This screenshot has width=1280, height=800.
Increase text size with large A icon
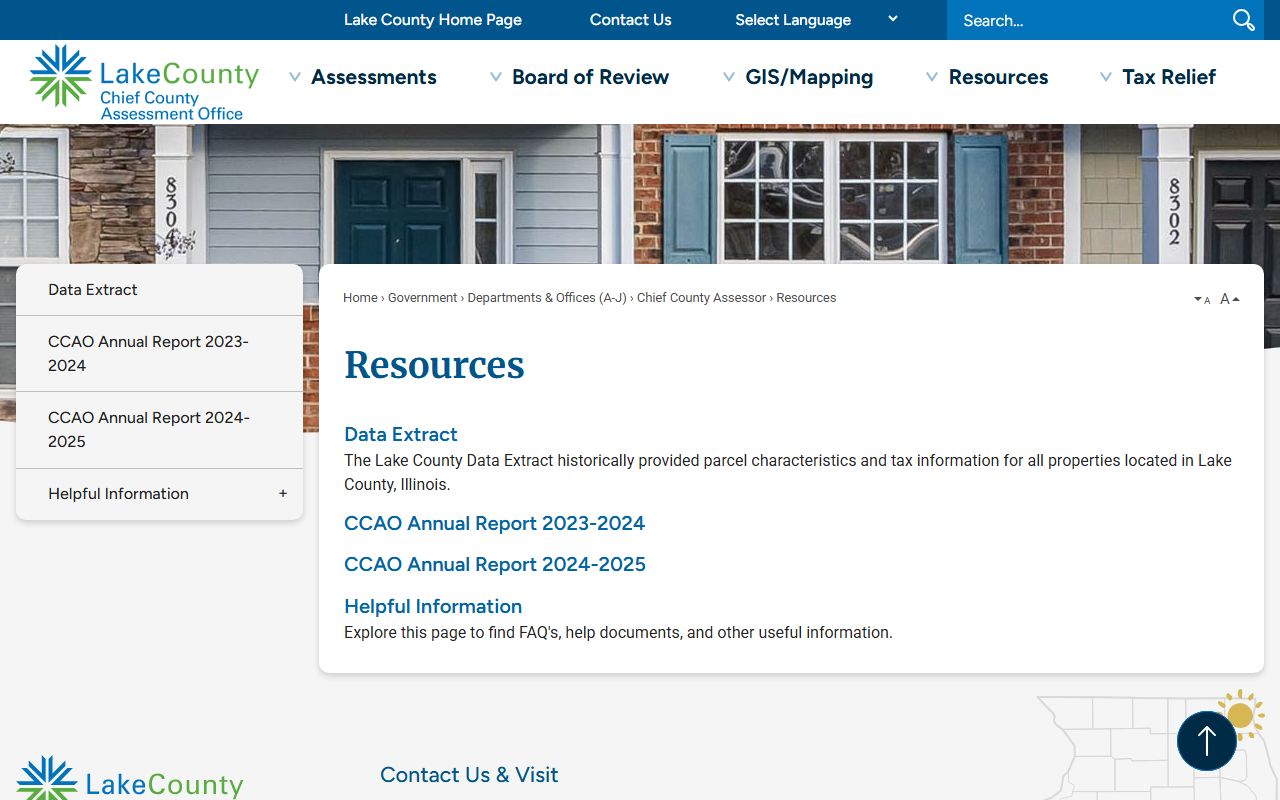pyautogui.click(x=1230, y=299)
